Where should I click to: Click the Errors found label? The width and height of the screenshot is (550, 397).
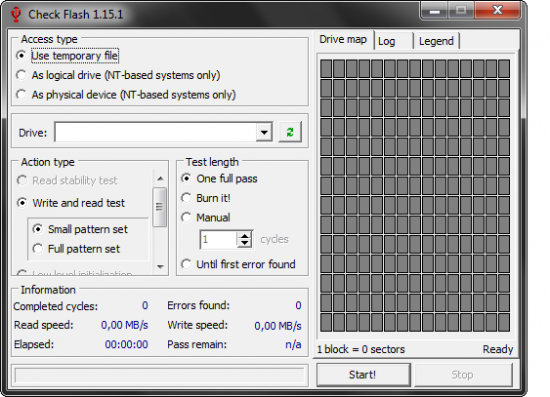(199, 305)
